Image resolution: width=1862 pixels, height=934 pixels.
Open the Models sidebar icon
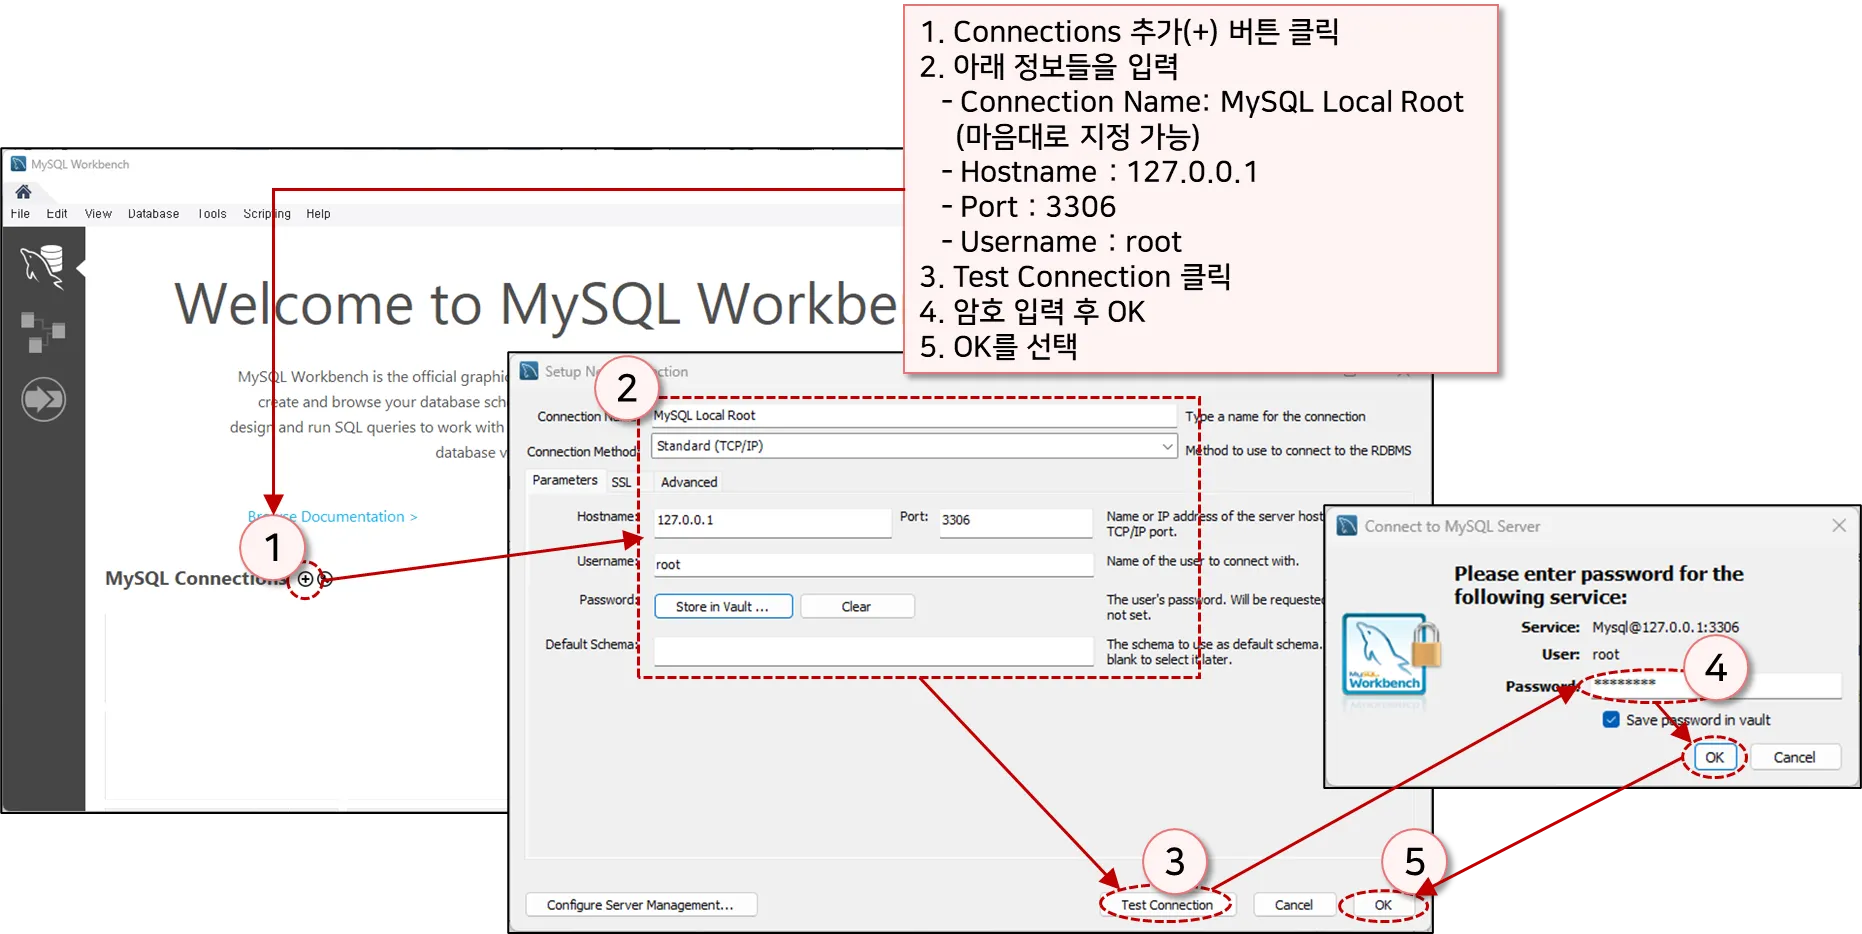(x=43, y=332)
